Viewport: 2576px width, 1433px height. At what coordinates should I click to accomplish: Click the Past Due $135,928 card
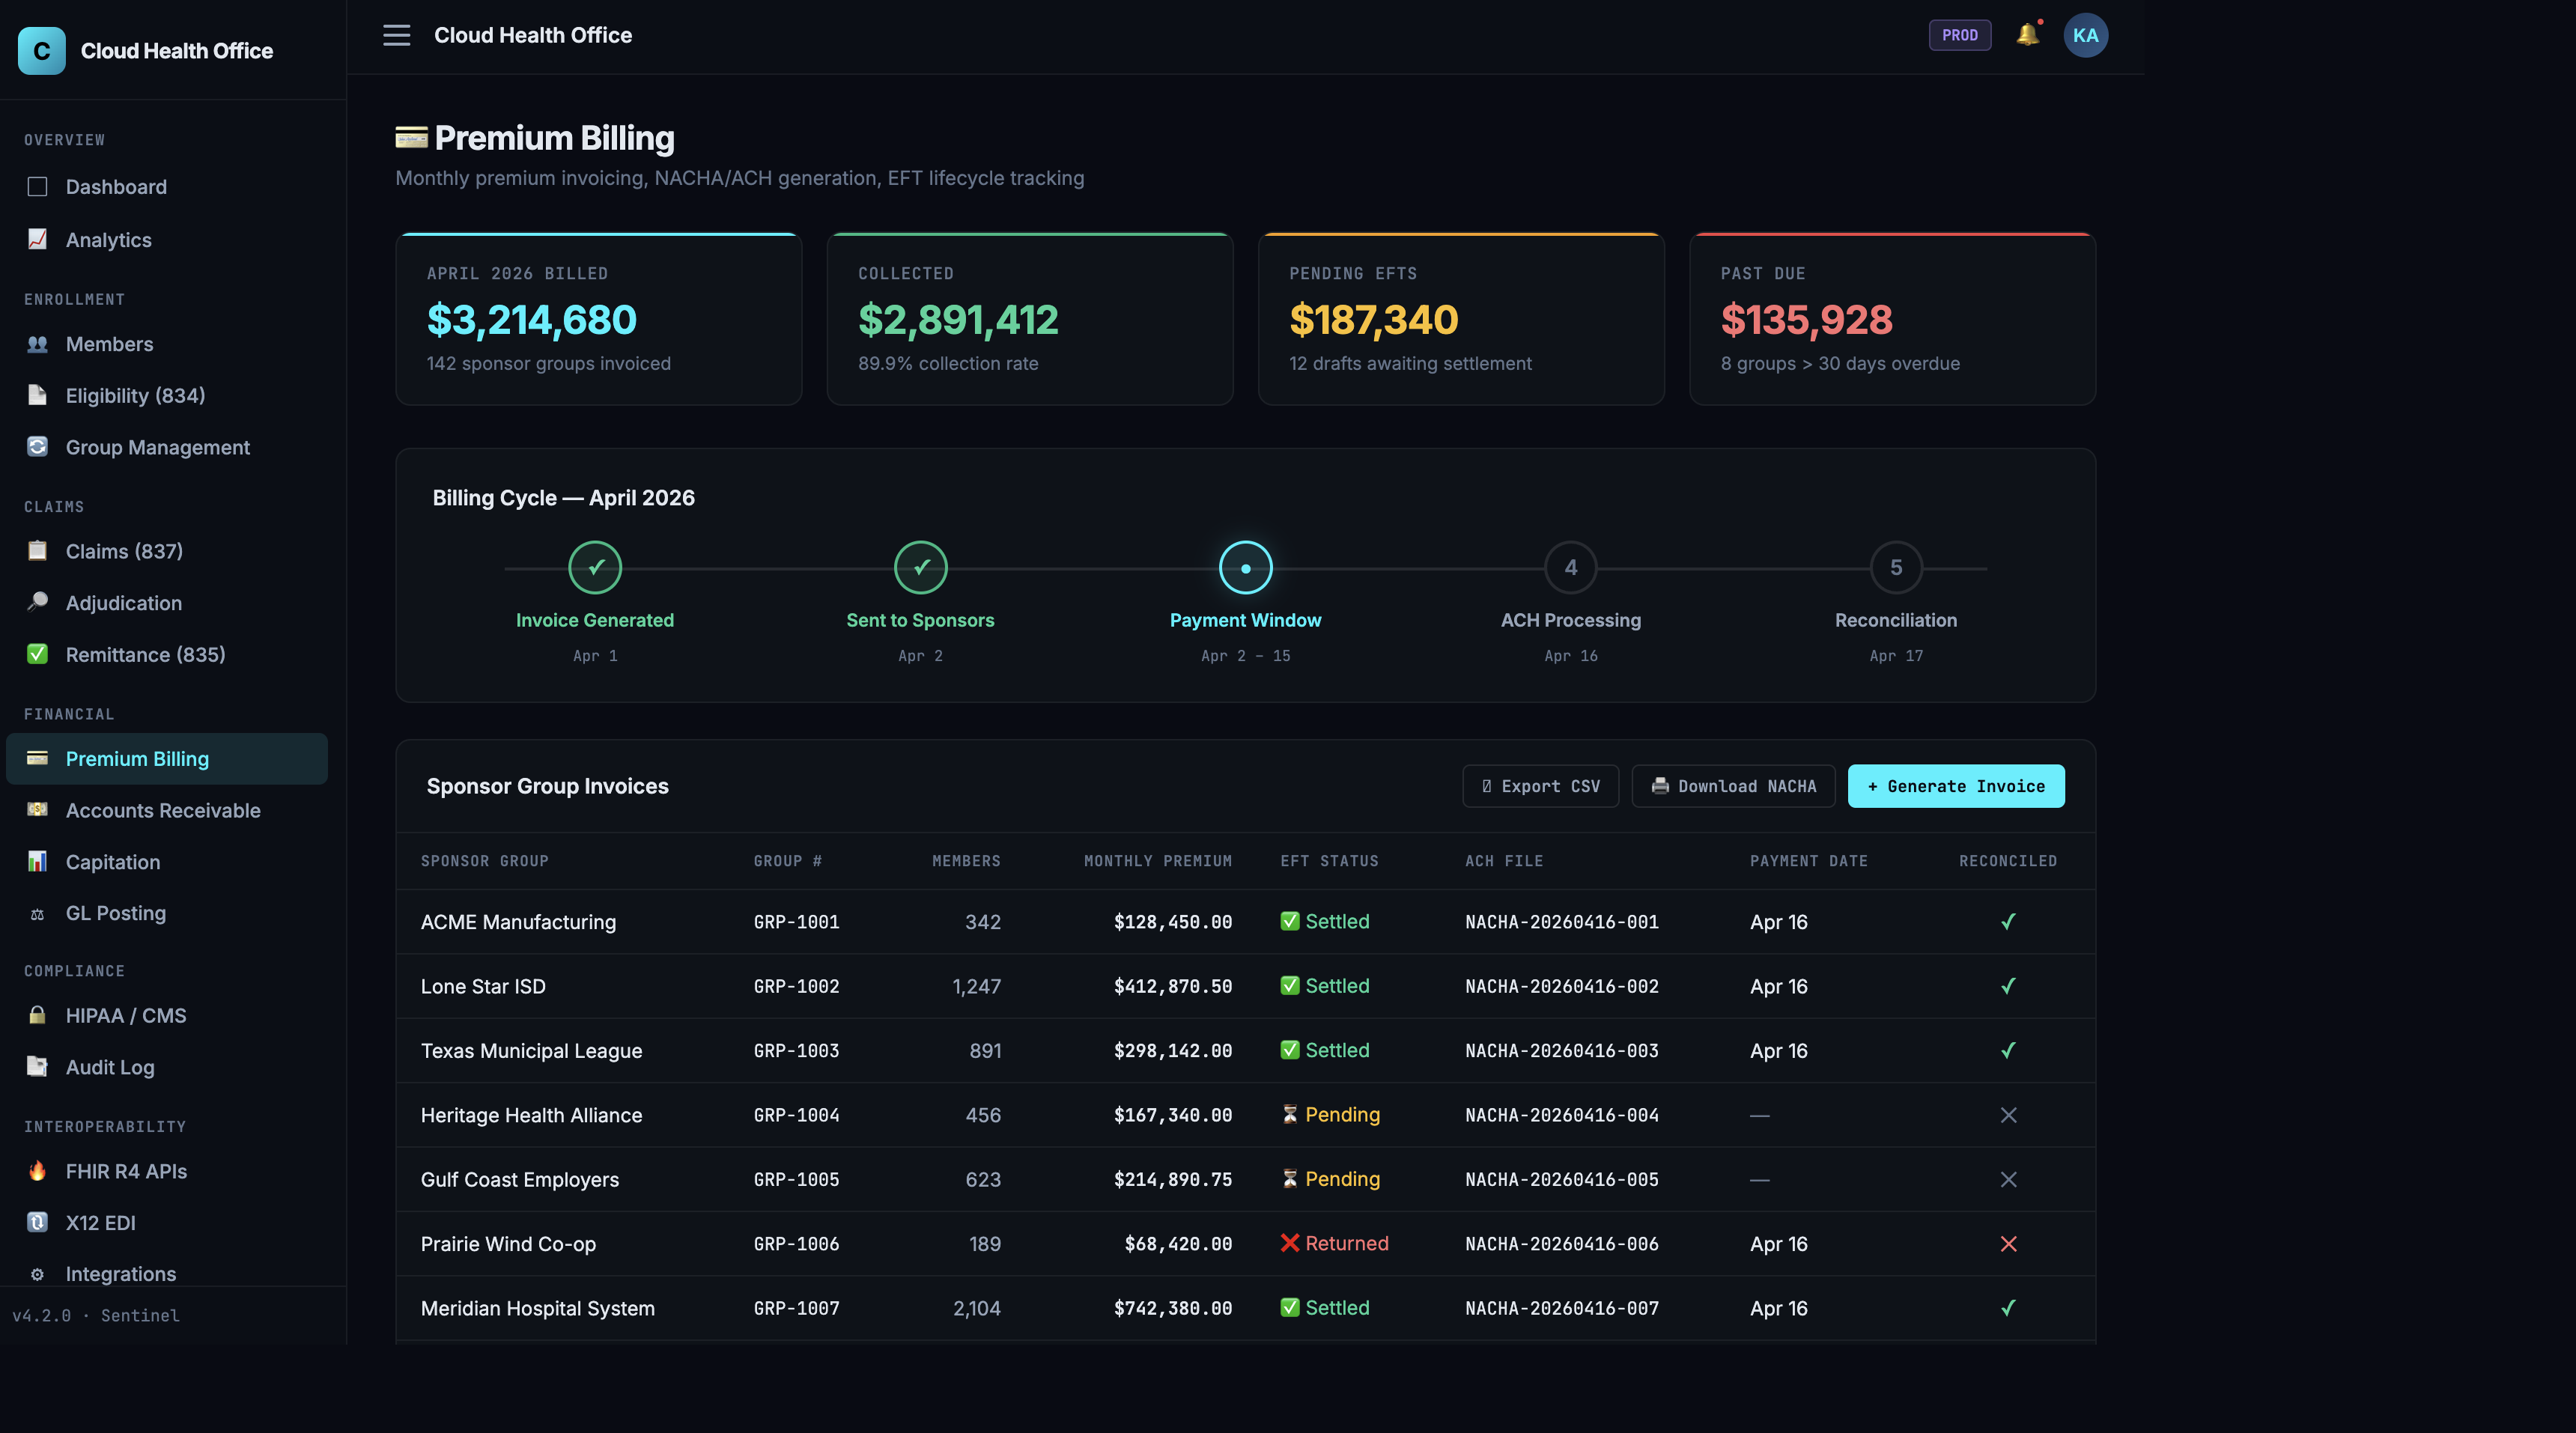(x=1892, y=319)
